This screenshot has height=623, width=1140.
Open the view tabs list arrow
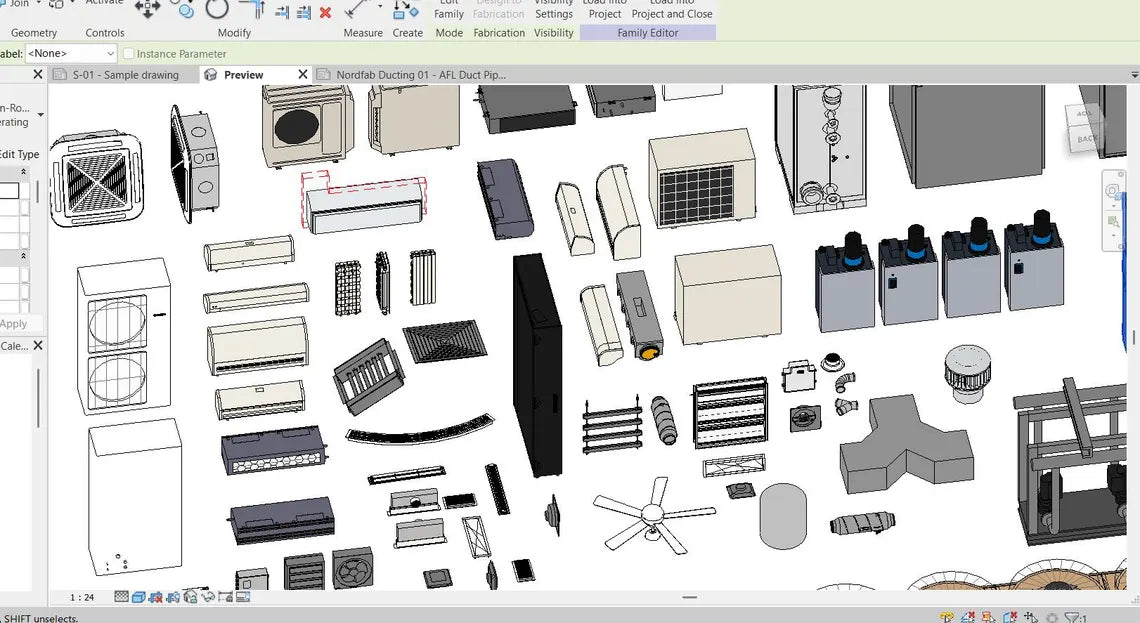(1134, 75)
